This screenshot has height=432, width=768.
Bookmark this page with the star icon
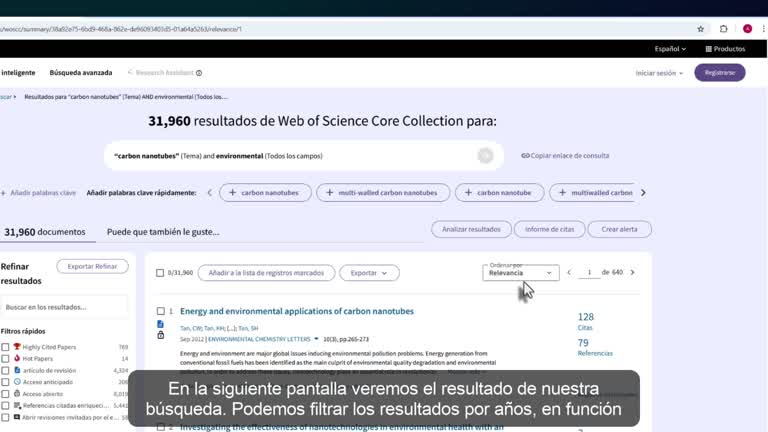[700, 29]
